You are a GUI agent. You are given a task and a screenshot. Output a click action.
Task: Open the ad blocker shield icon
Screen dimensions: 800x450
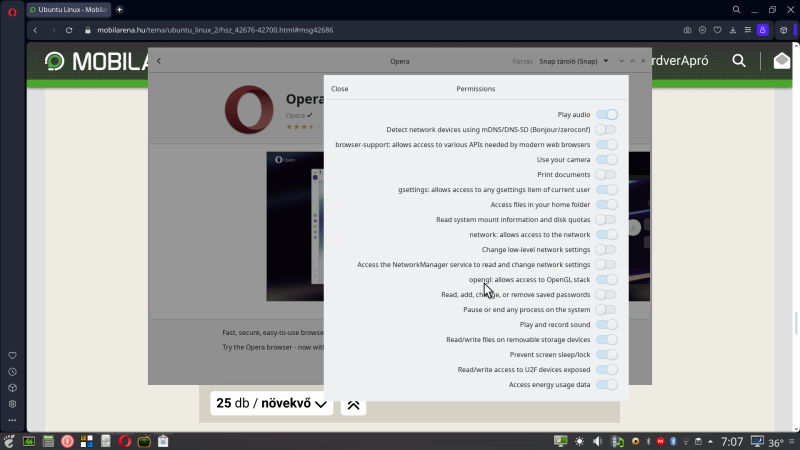[703, 30]
